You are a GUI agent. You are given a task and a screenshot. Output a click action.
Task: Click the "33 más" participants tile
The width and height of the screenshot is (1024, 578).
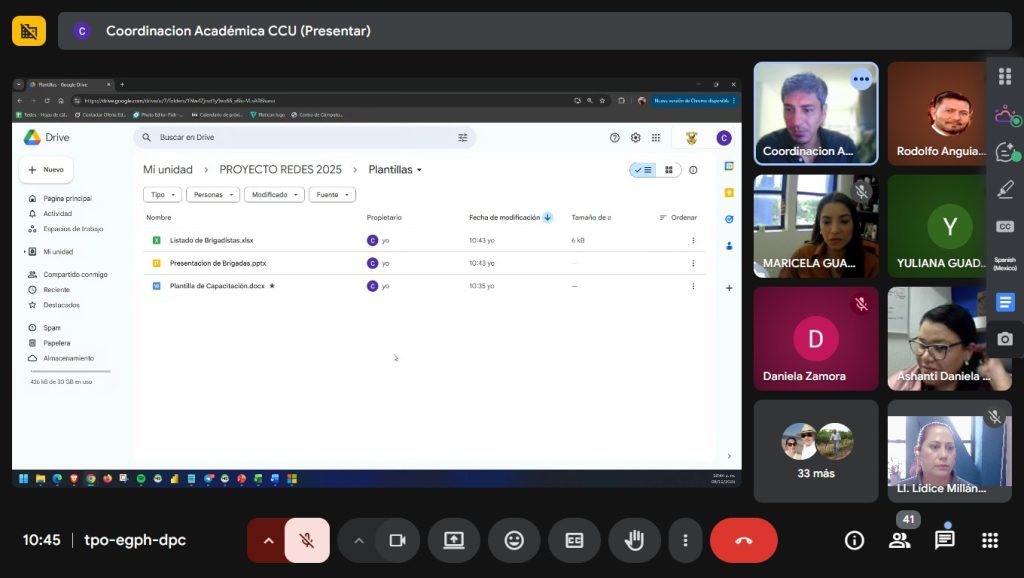(x=816, y=451)
